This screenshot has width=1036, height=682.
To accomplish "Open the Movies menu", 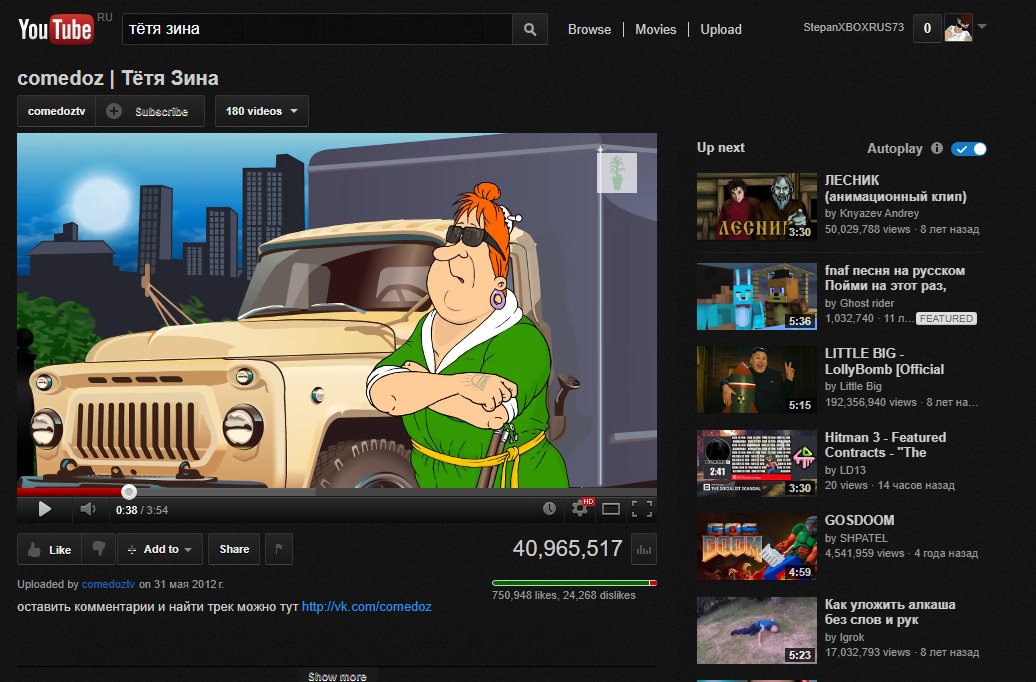I will pyautogui.click(x=655, y=30).
